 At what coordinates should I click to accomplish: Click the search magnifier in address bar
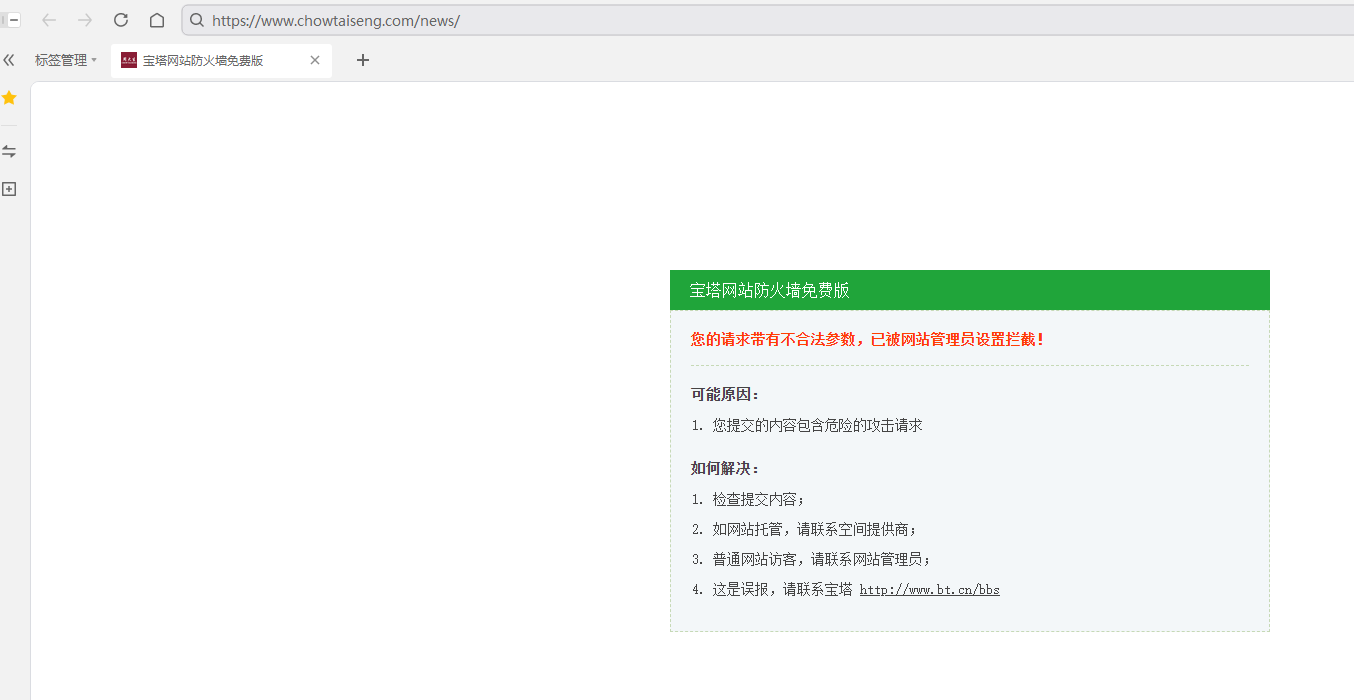197,20
